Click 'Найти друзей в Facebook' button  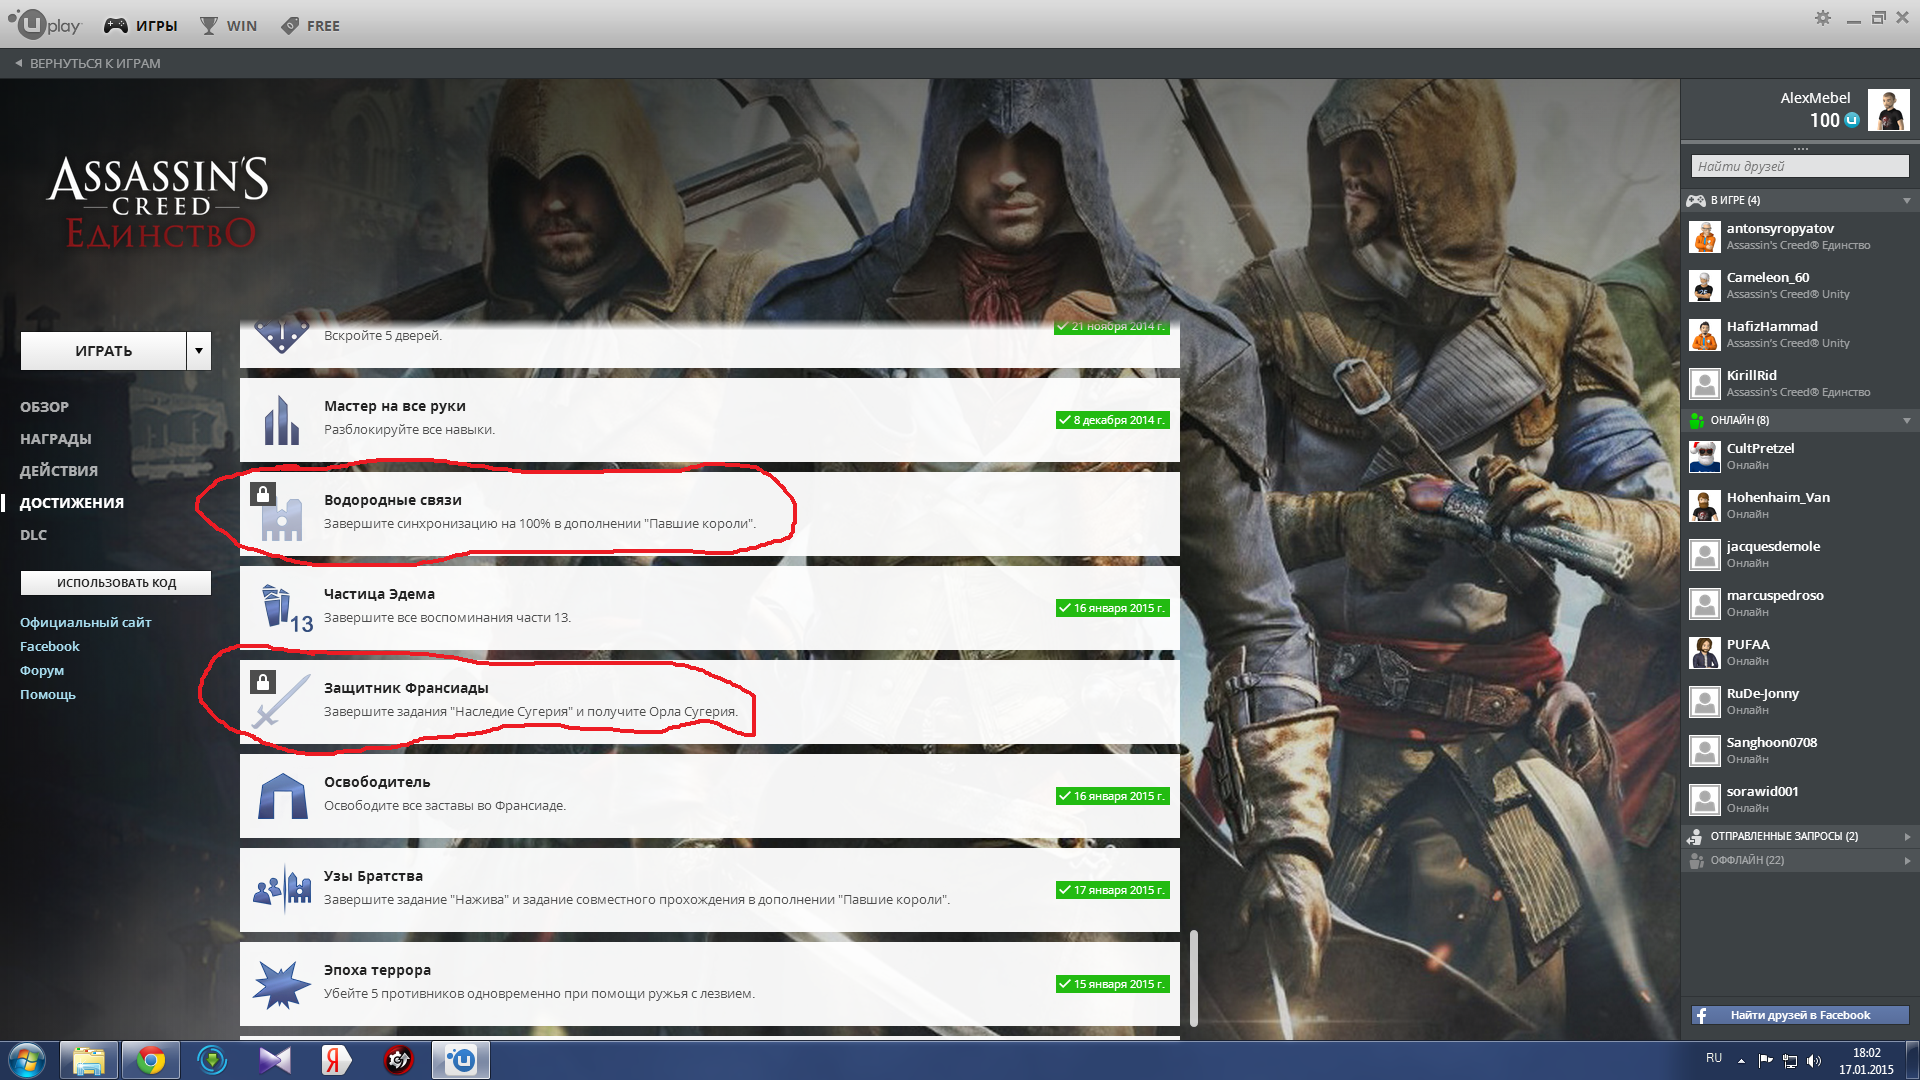[1799, 1015]
